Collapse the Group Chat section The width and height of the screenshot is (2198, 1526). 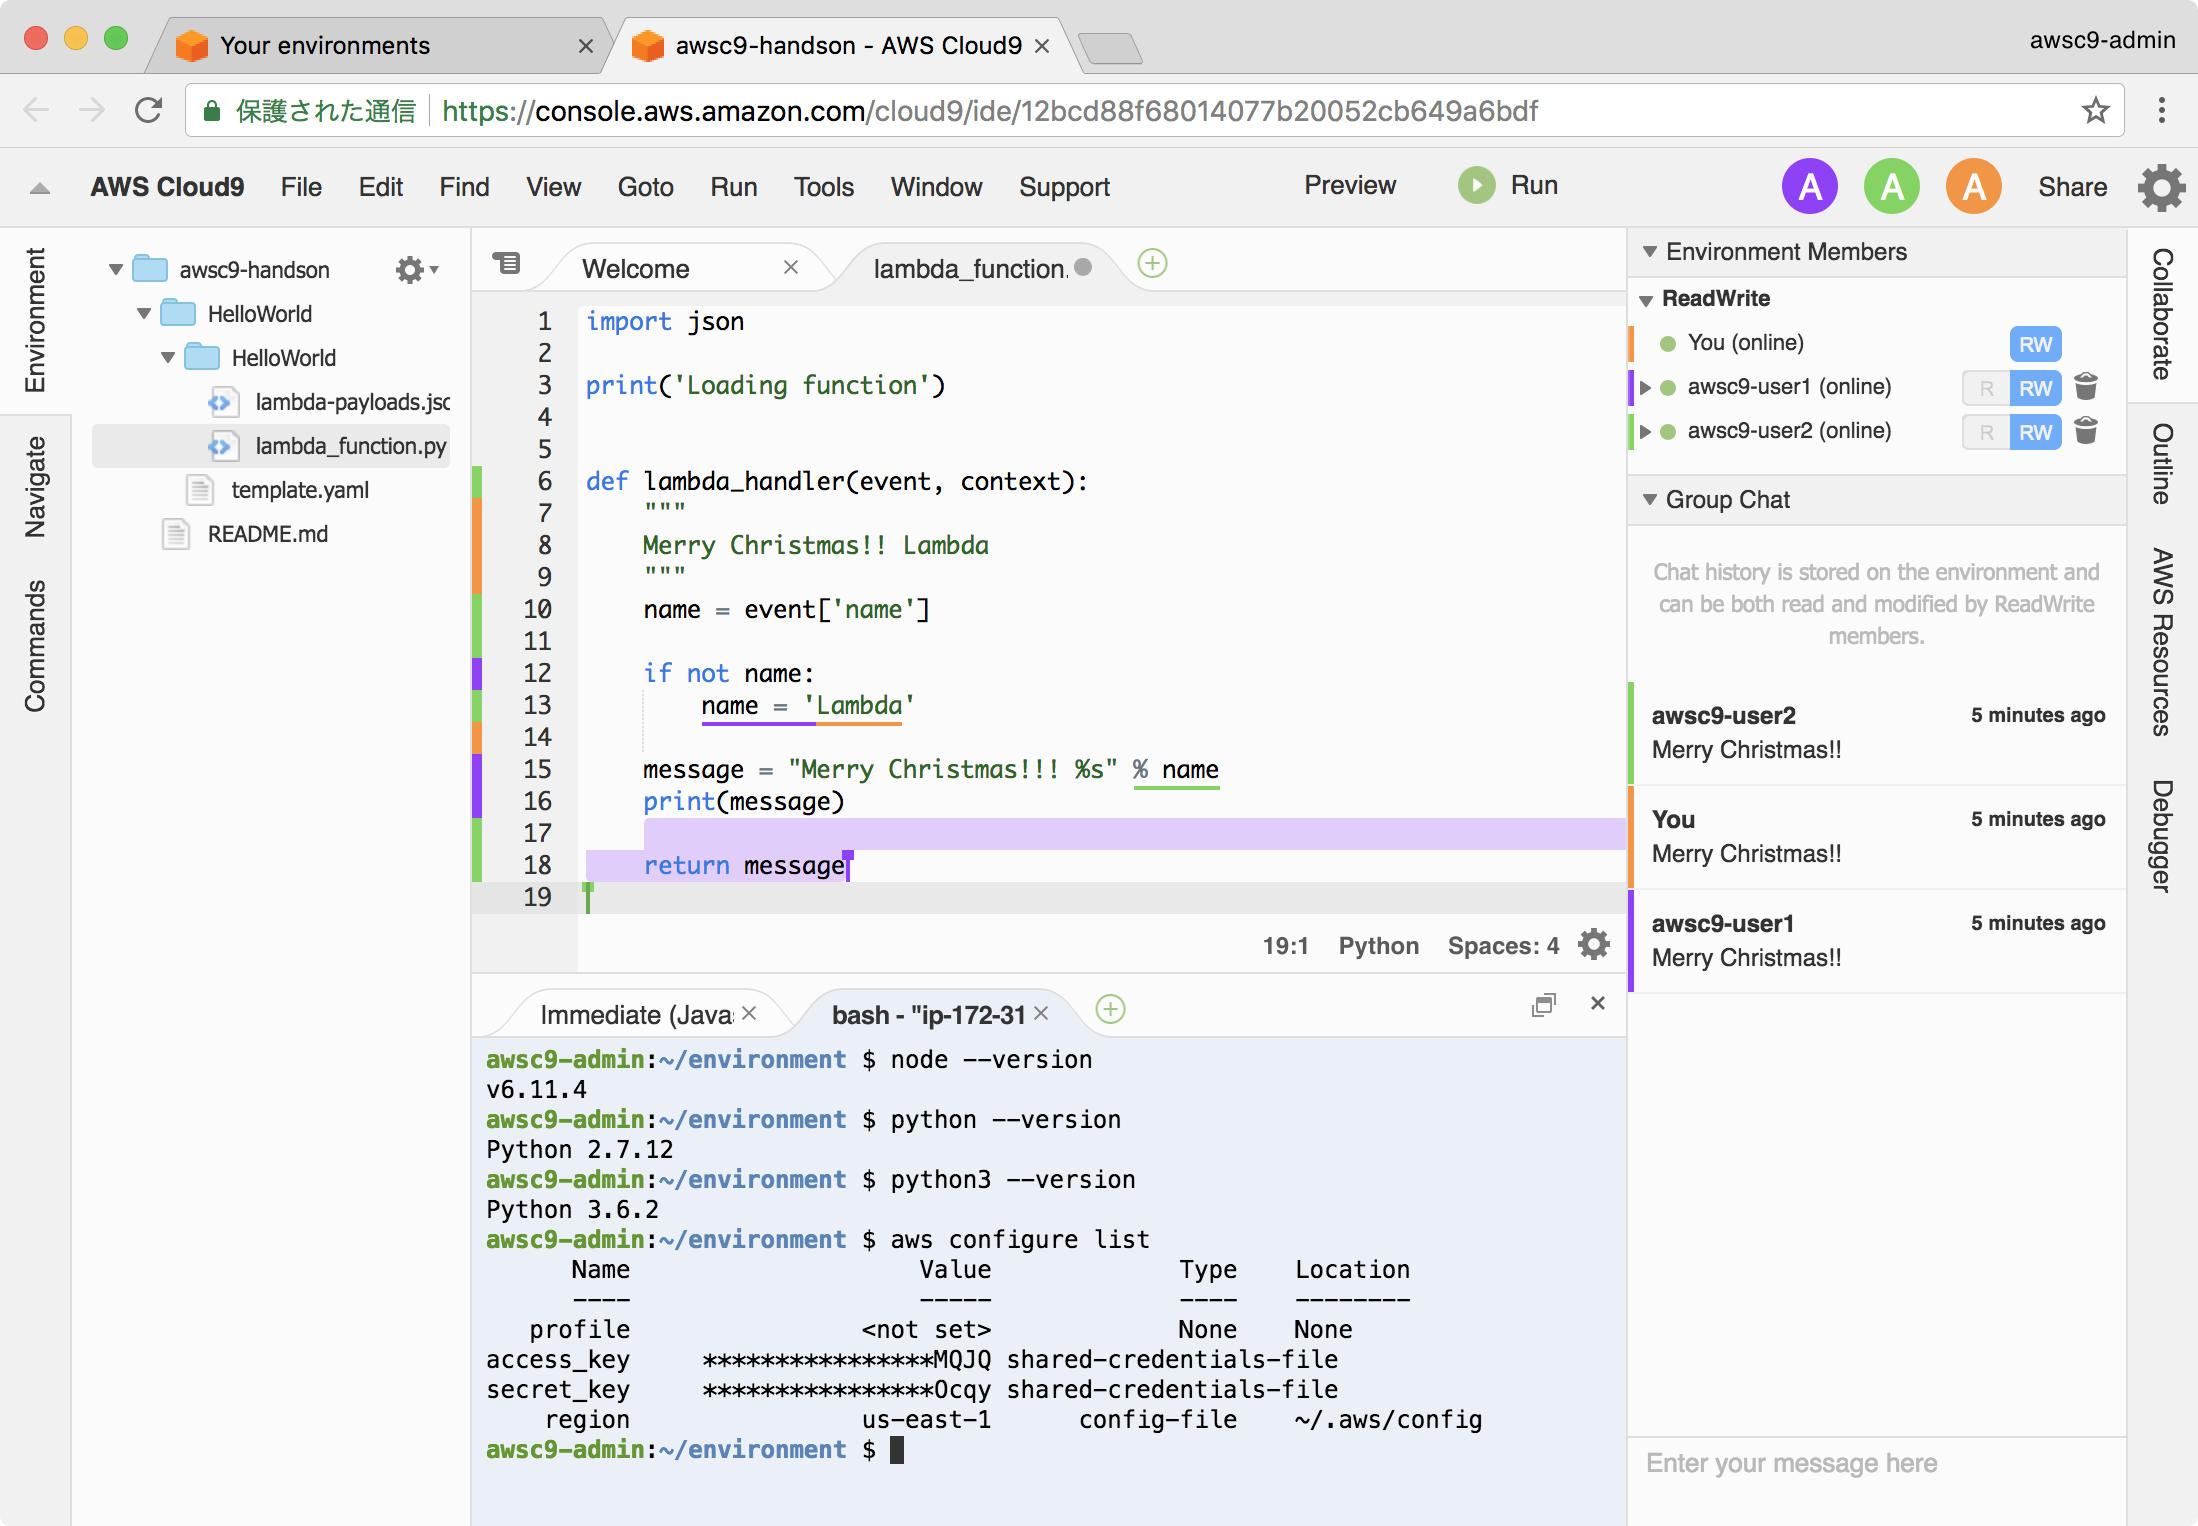coord(1650,499)
